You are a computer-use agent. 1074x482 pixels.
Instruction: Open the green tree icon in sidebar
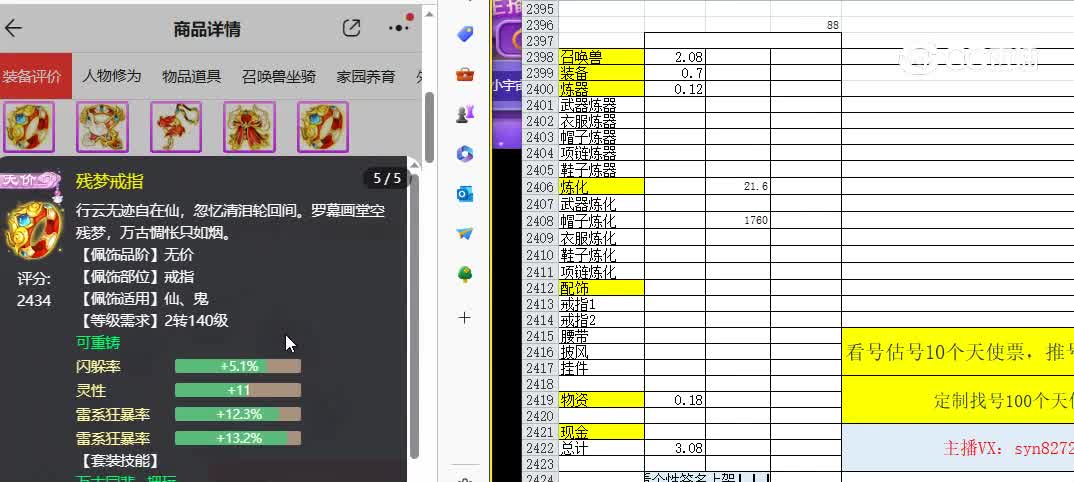click(465, 274)
